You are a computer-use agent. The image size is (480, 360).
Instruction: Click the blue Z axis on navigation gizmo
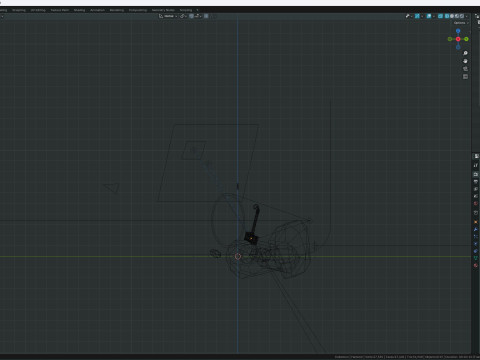(458, 31)
